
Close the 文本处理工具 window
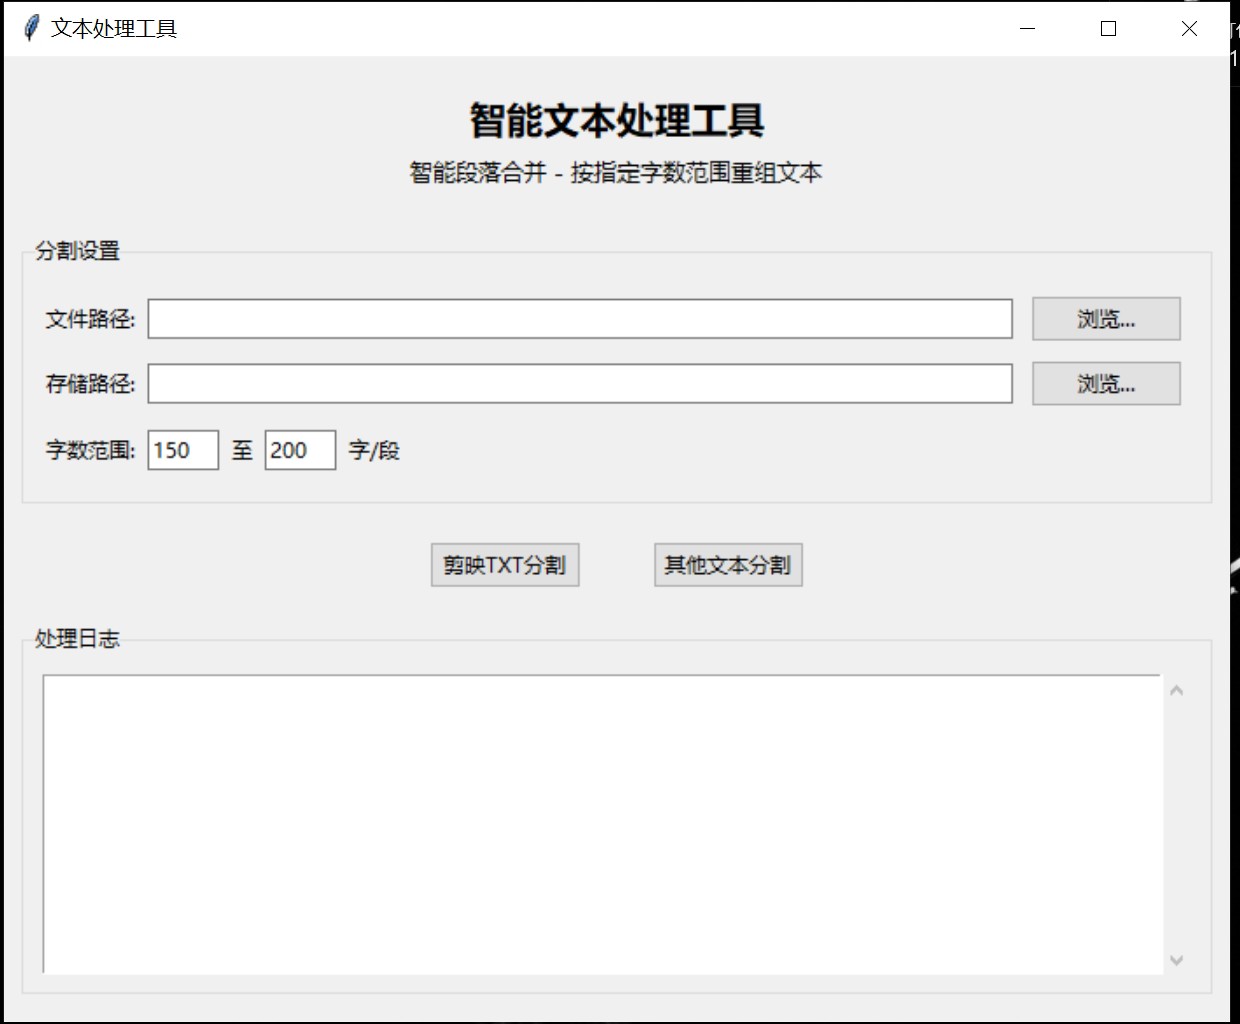tap(1189, 28)
